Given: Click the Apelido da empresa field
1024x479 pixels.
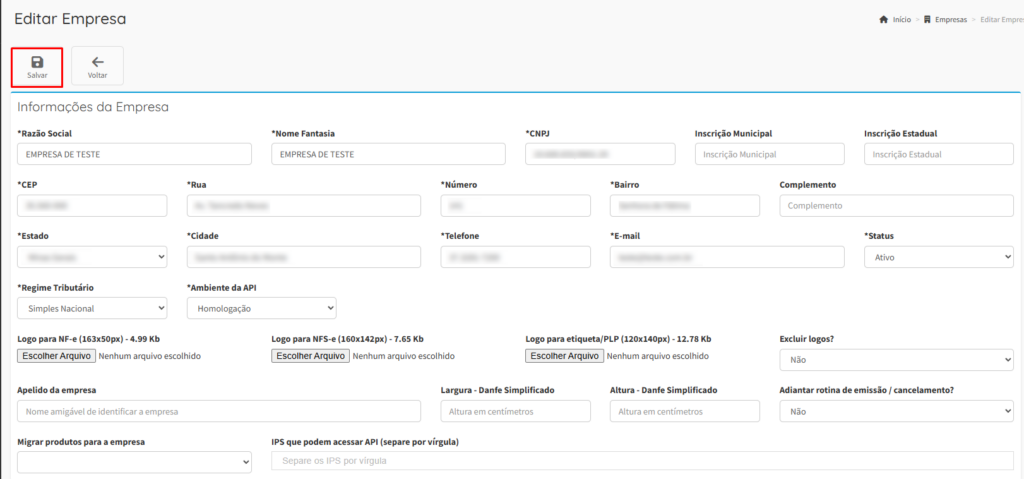Looking at the screenshot, I should point(219,411).
